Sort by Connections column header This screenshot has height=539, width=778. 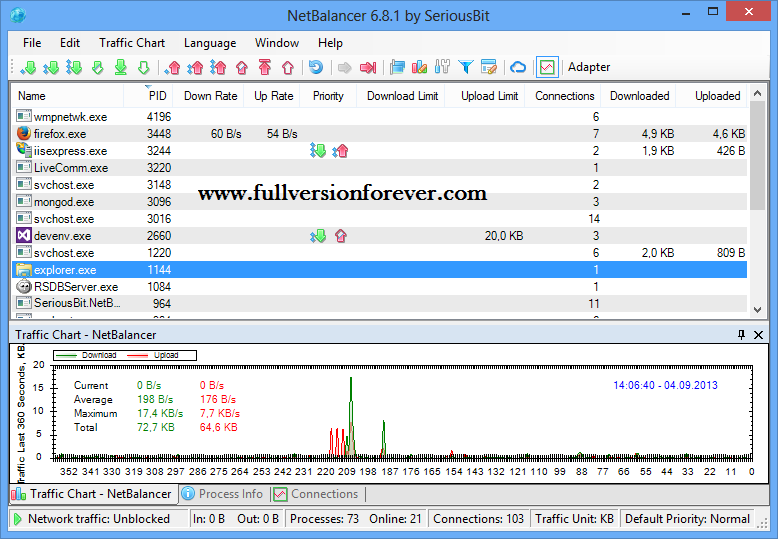tap(564, 96)
